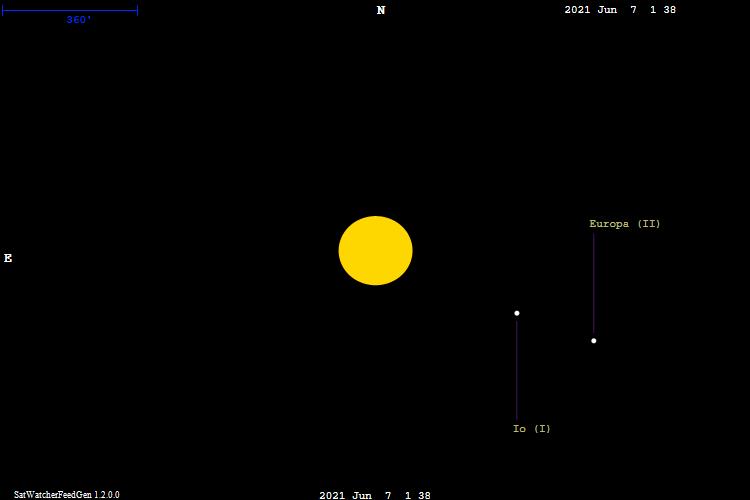The width and height of the screenshot is (750, 500).
Task: Click minutes value 38 in top-right timestamp
Action: point(669,10)
